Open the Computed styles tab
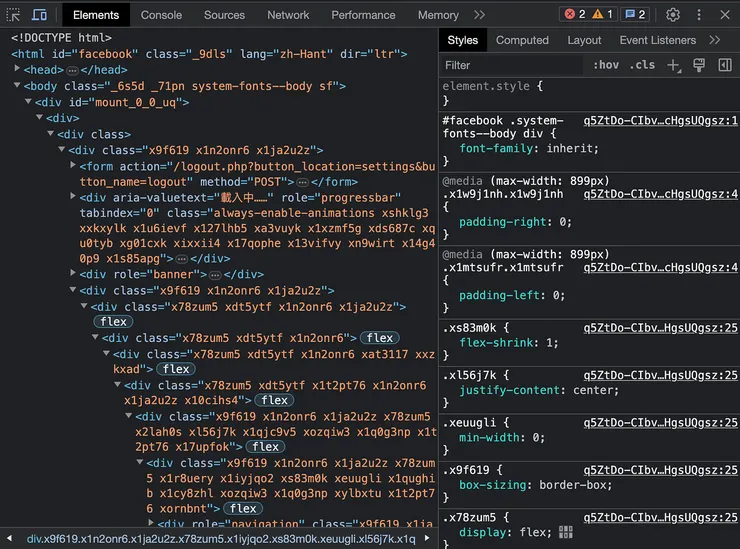Screen dimensions: 740x549 [x=522, y=40]
